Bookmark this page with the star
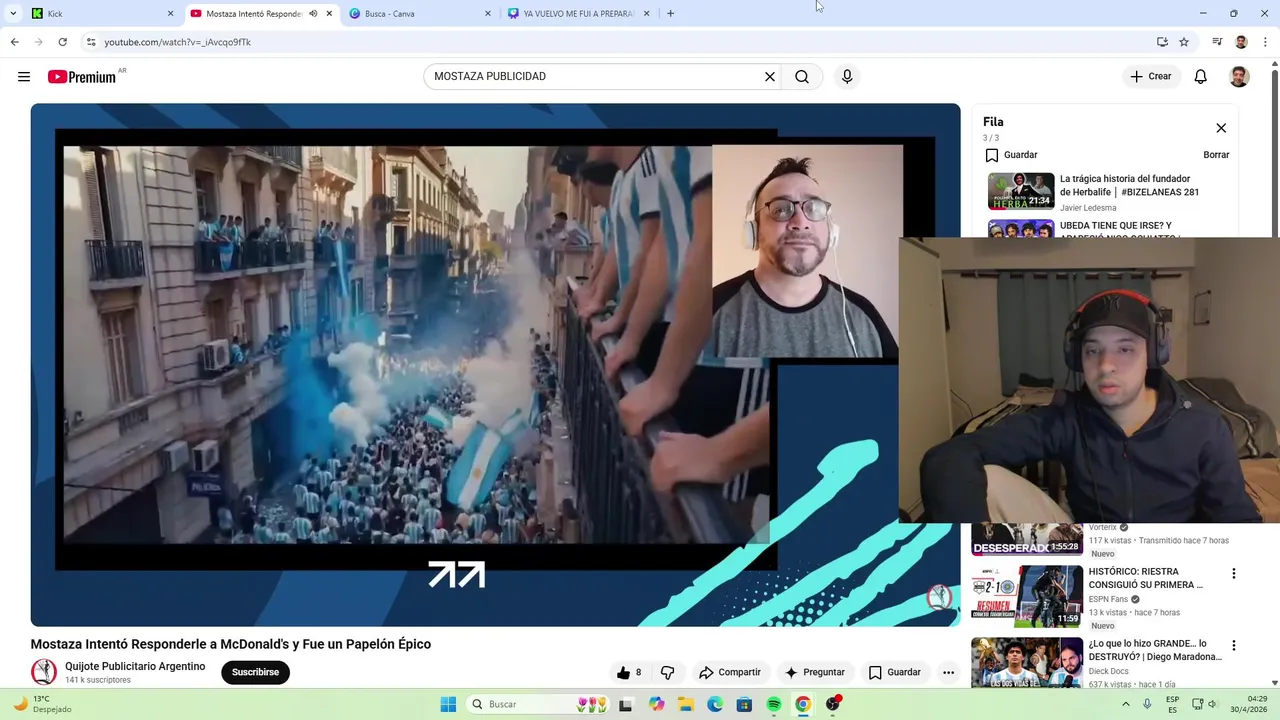Image resolution: width=1280 pixels, height=720 pixels. click(1184, 42)
